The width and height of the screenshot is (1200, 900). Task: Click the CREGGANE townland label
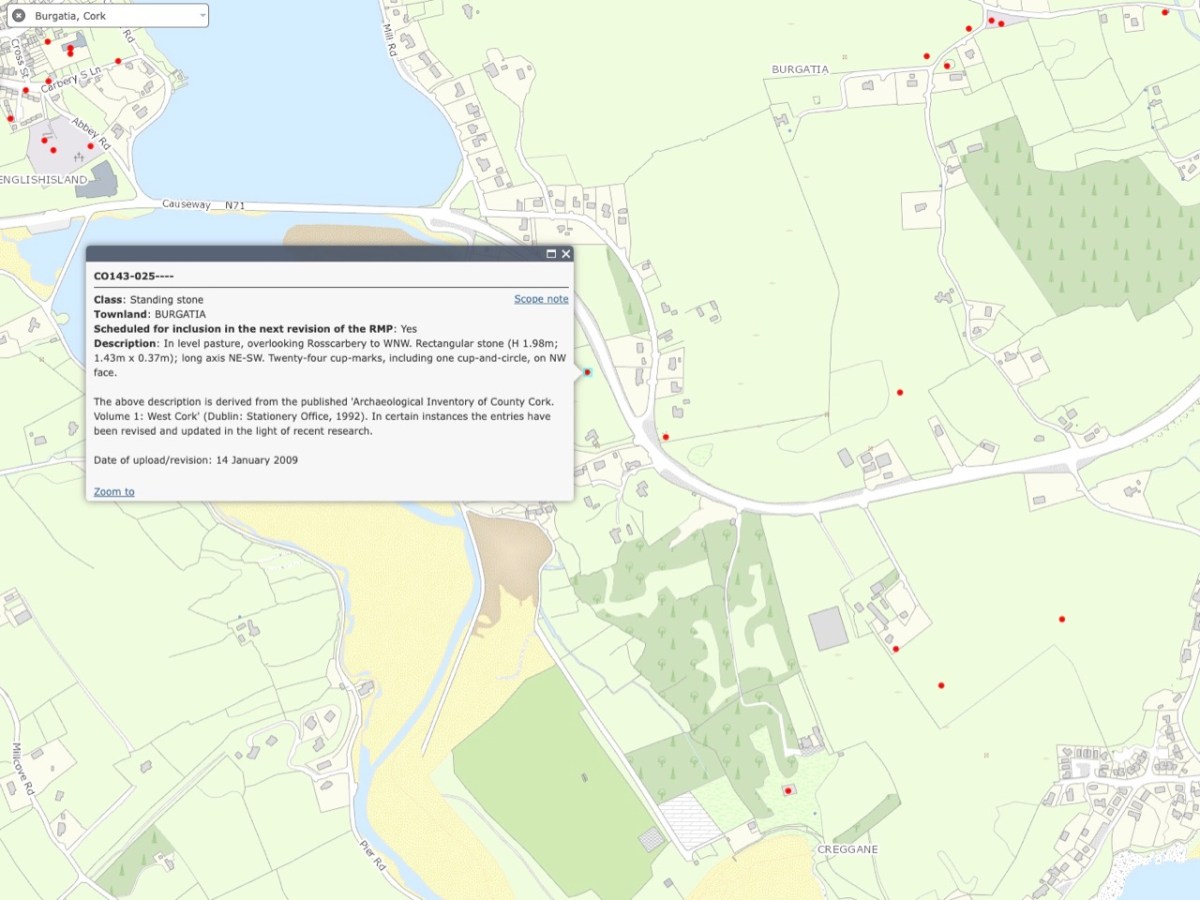click(847, 849)
